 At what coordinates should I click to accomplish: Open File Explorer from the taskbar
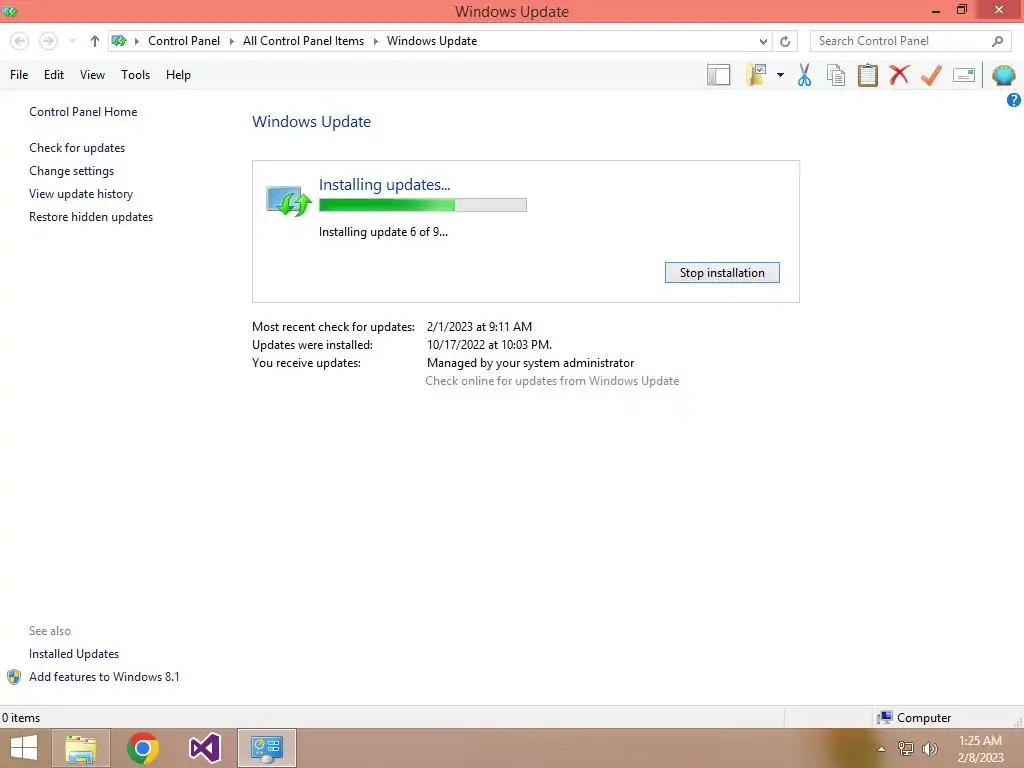click(81, 748)
